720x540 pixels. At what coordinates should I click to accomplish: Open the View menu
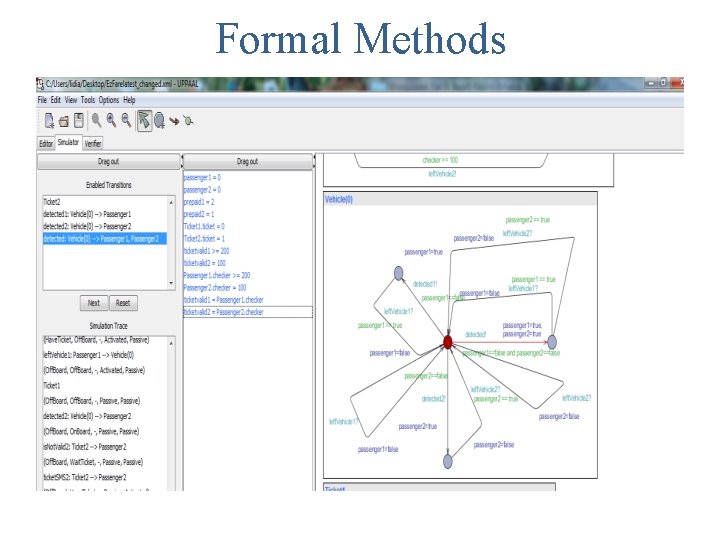pyautogui.click(x=71, y=100)
